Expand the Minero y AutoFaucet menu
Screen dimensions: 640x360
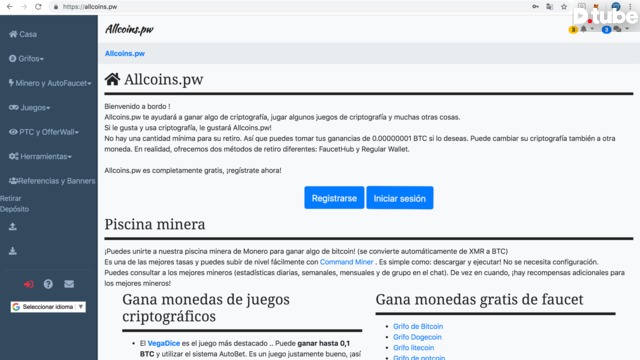pos(50,83)
